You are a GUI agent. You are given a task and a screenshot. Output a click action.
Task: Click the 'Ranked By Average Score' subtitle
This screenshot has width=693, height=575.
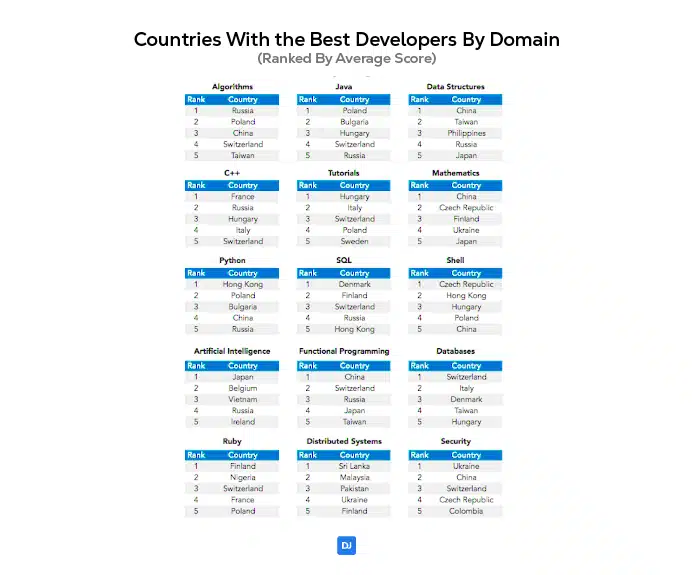(x=346, y=59)
